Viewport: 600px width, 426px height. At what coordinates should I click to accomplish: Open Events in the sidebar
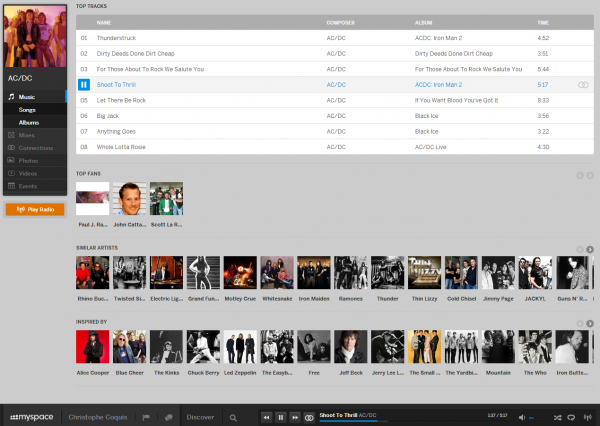[35, 186]
